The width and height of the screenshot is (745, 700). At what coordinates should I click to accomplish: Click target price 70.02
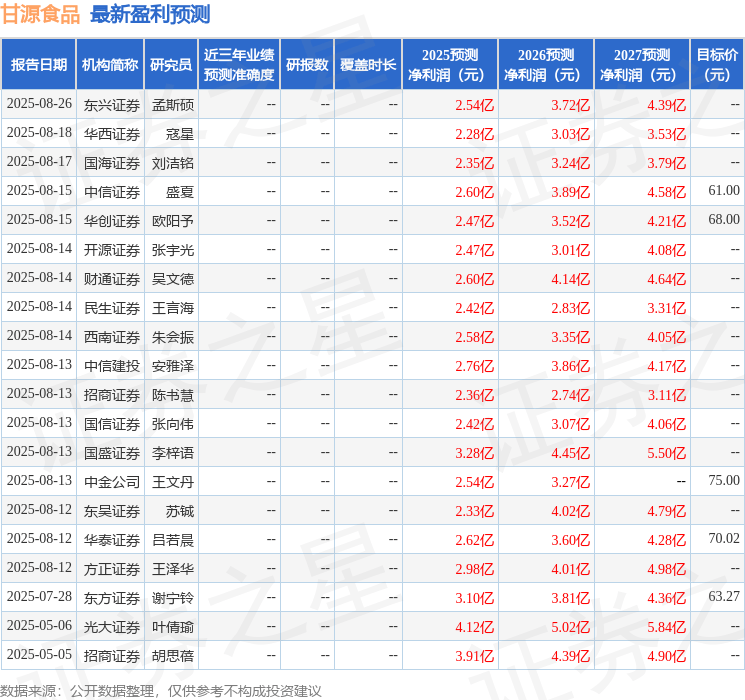click(x=724, y=538)
